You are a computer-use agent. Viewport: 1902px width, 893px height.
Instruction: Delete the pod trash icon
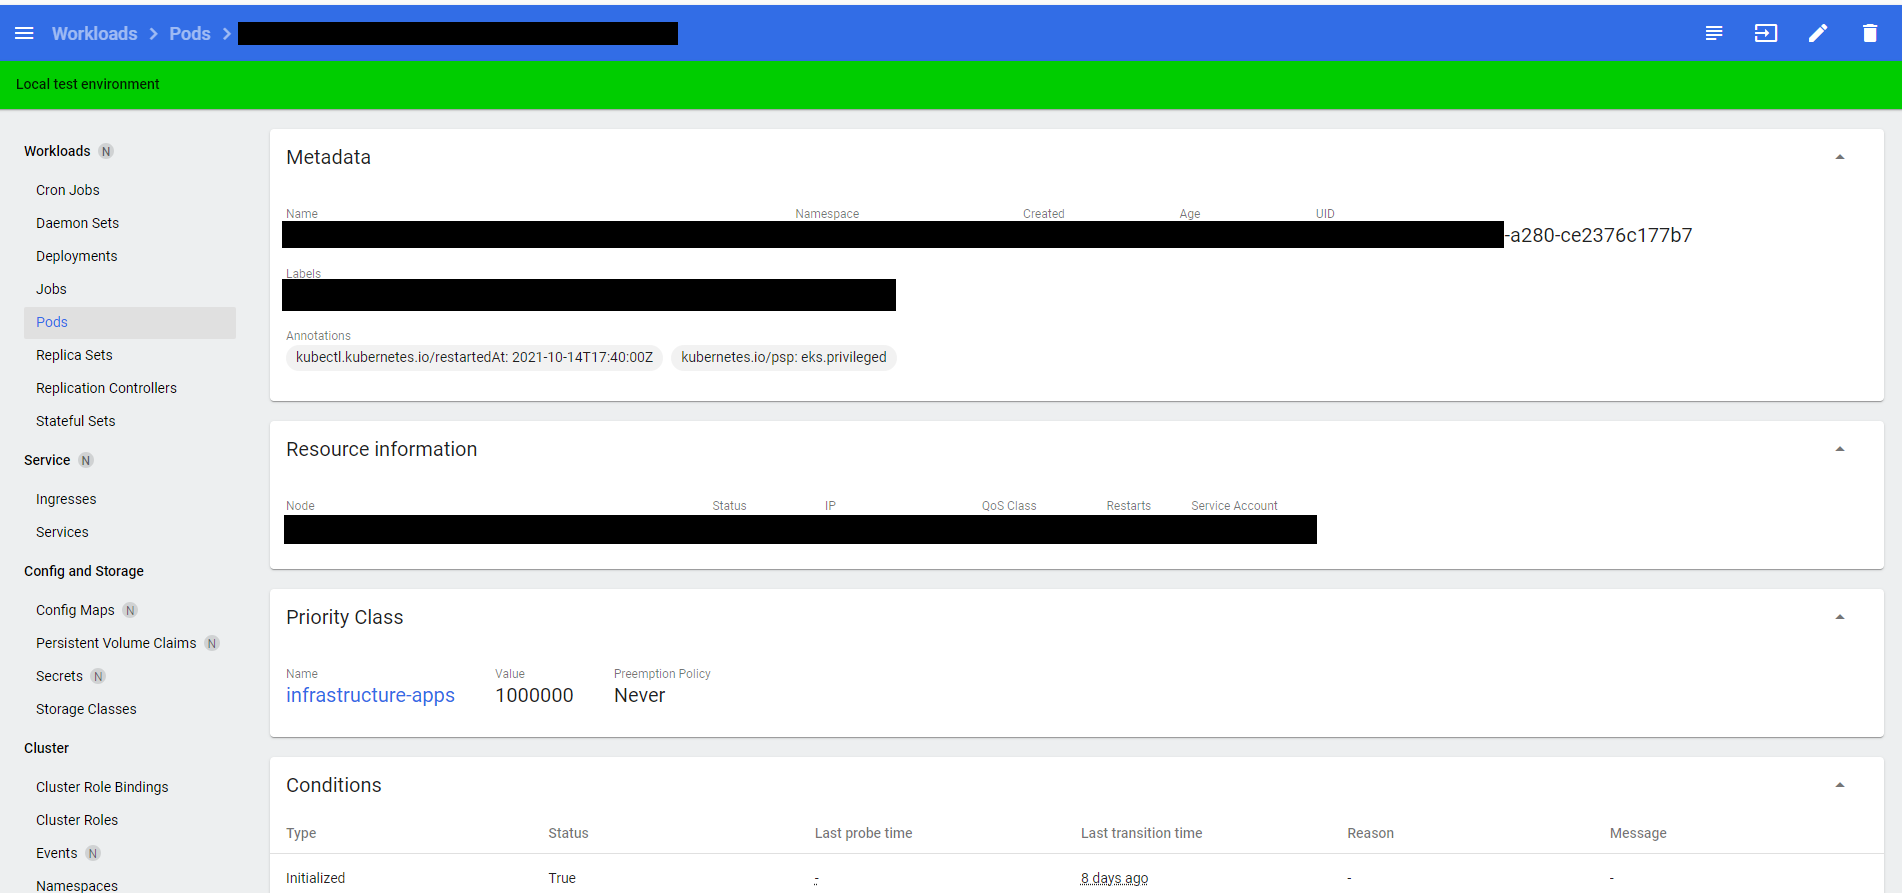(1870, 33)
